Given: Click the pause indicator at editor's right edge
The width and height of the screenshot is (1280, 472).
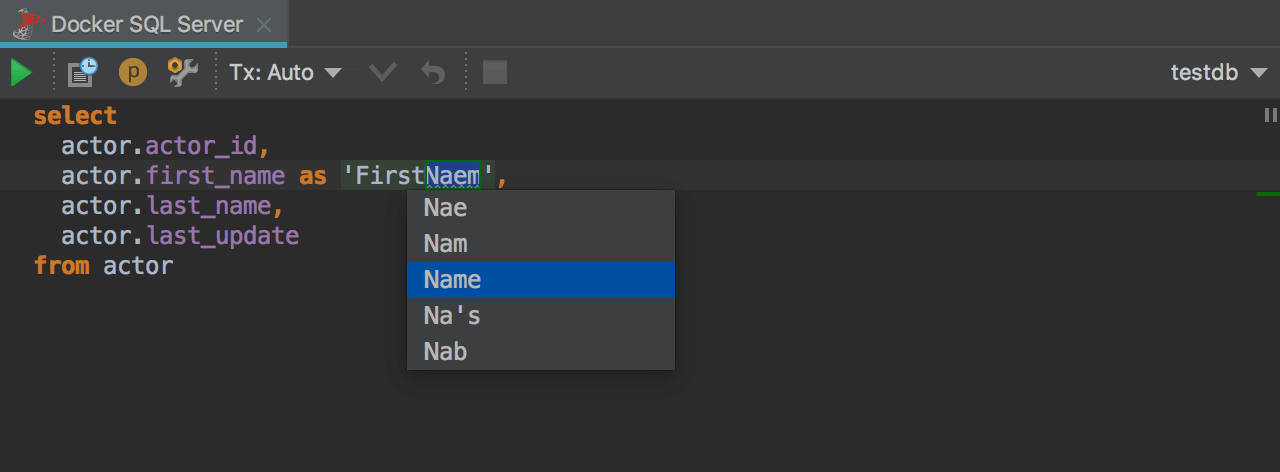Looking at the screenshot, I should [x=1271, y=115].
